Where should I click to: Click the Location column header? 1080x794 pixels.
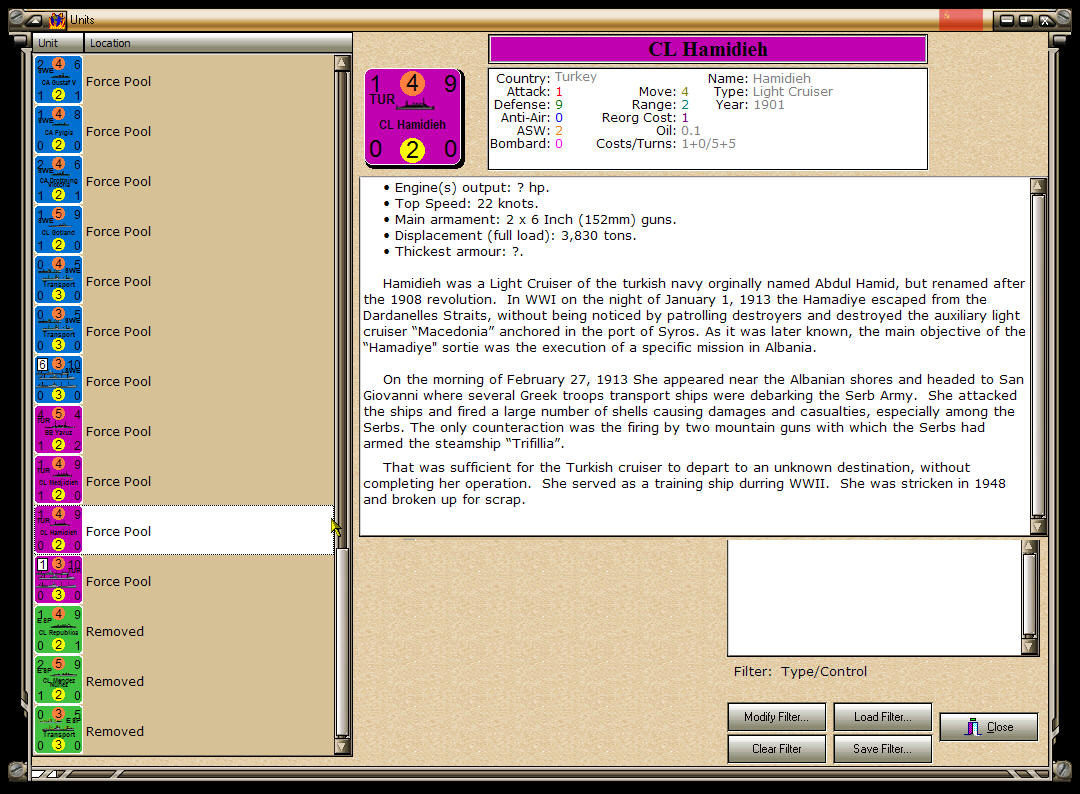point(218,43)
